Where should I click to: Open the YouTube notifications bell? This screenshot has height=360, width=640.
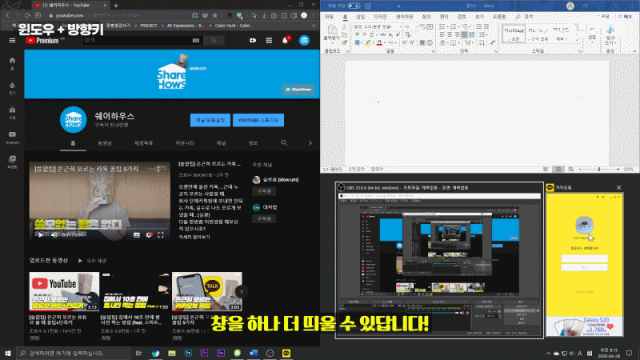click(285, 40)
